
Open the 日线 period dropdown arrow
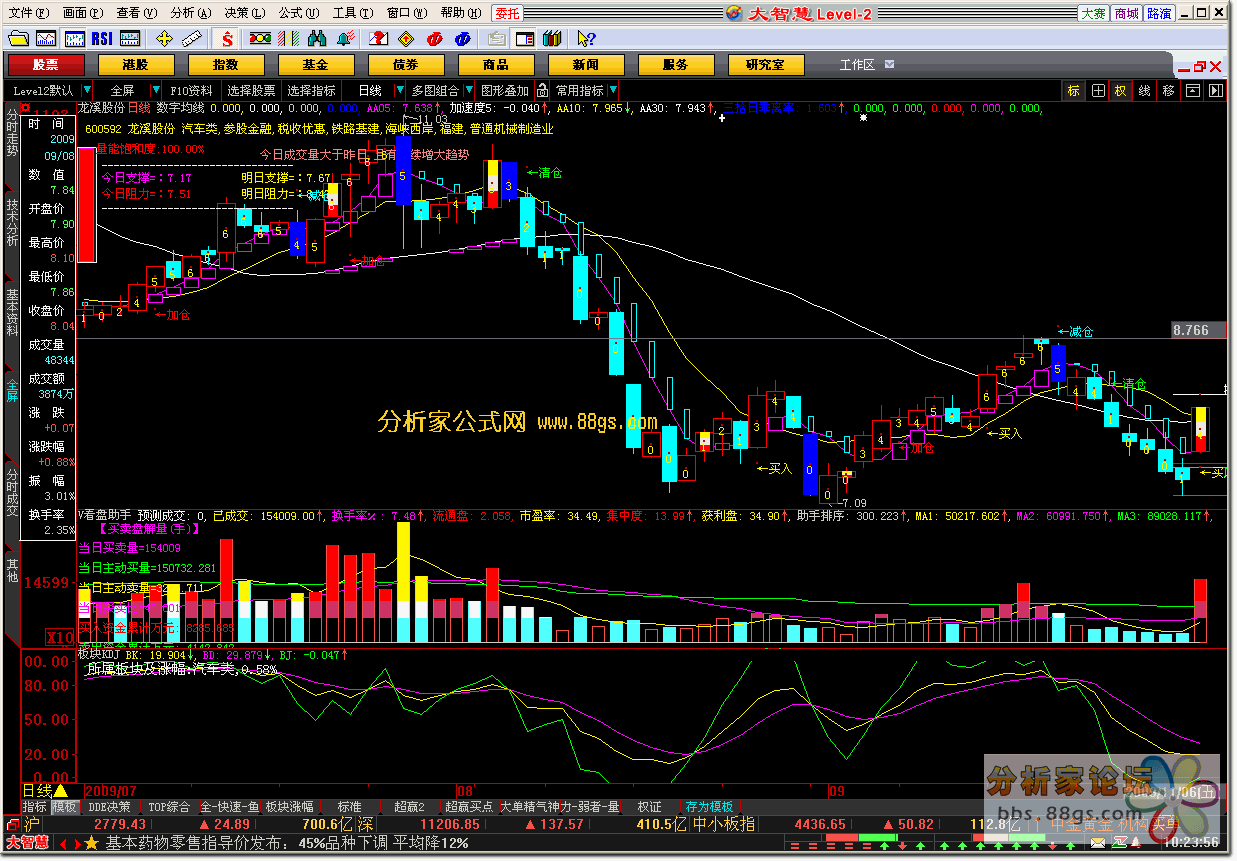coord(398,90)
